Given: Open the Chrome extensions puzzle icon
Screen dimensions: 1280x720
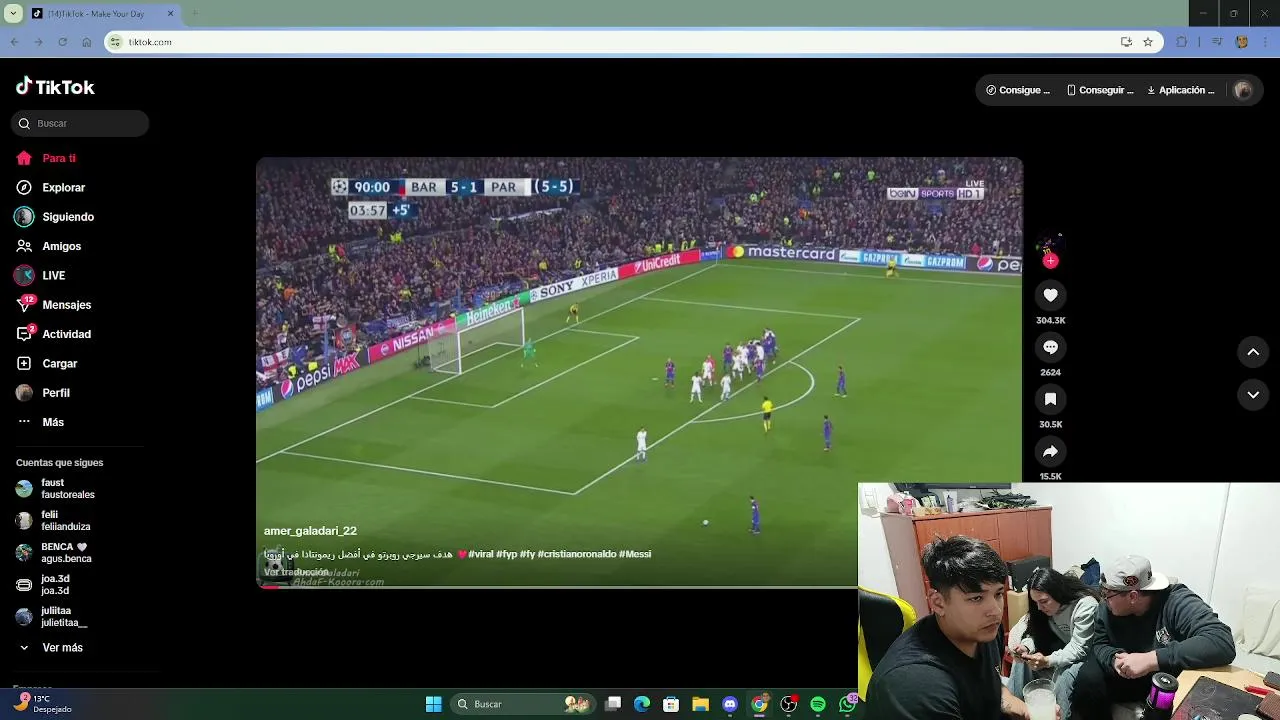Looking at the screenshot, I should pyautogui.click(x=1182, y=42).
